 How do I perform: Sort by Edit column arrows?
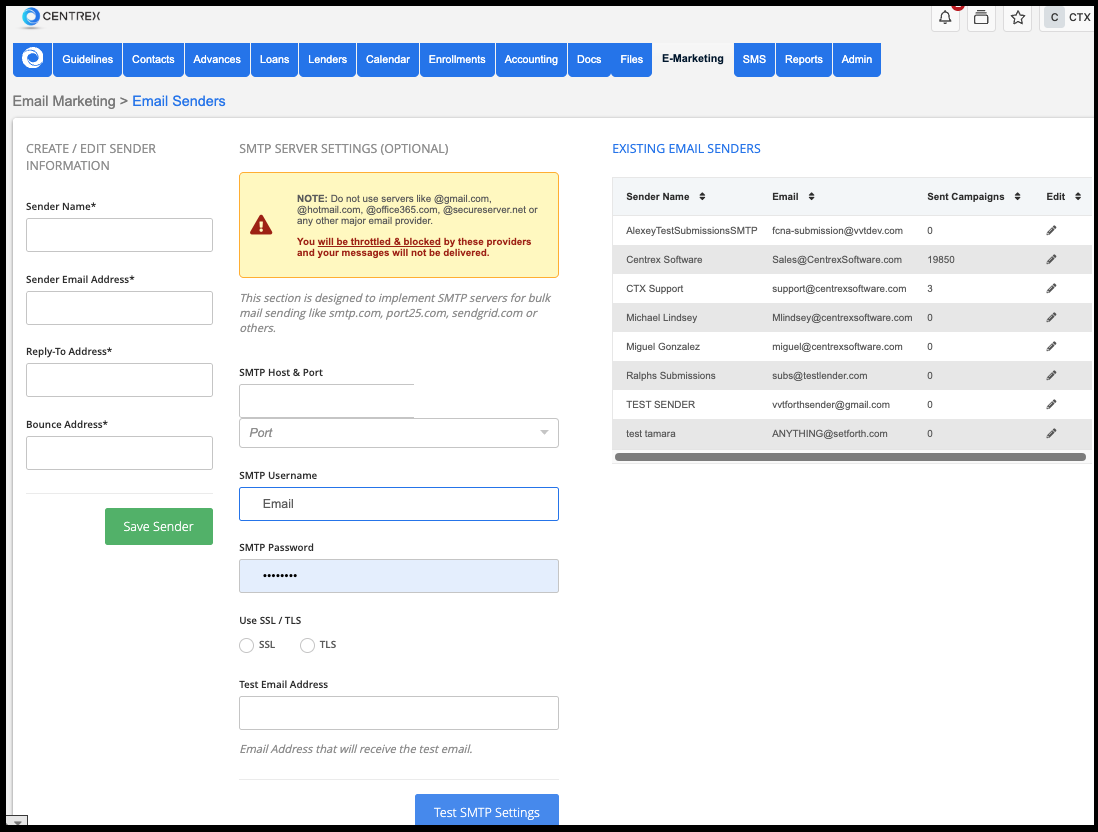coord(1078,197)
